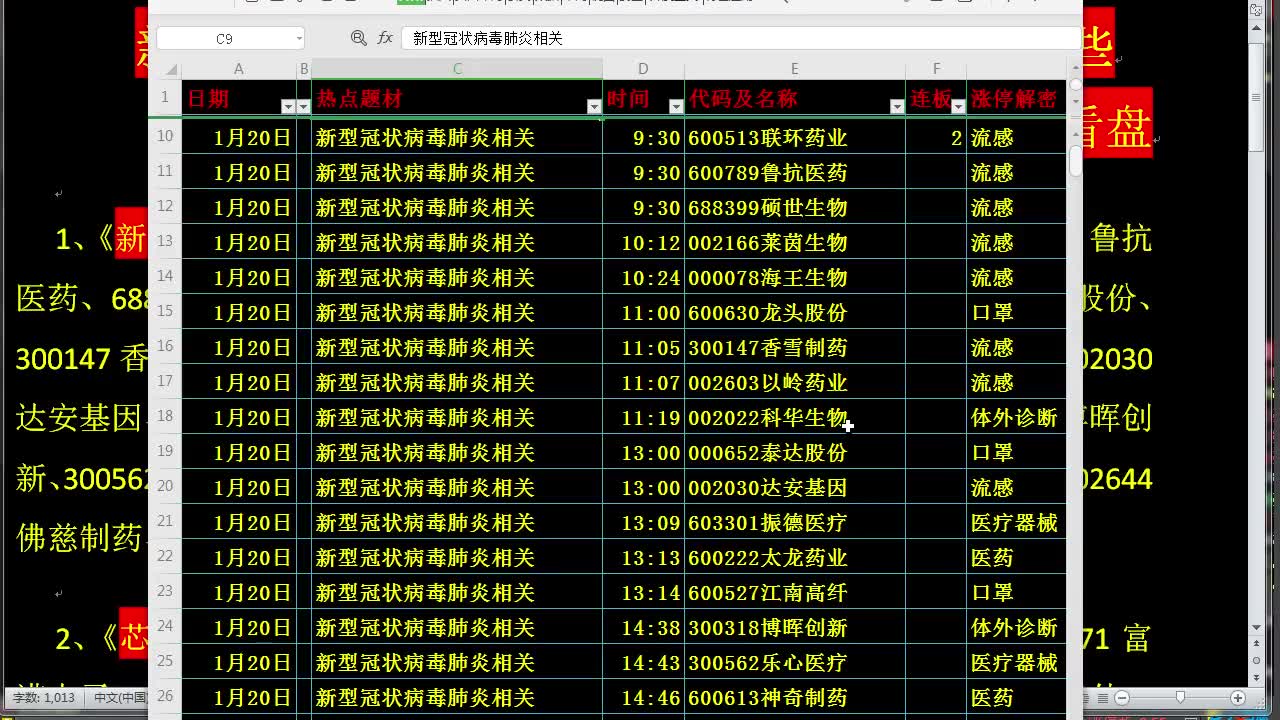The image size is (1280, 720).
Task: Select cell 600630龙头股份
Action: (x=795, y=312)
